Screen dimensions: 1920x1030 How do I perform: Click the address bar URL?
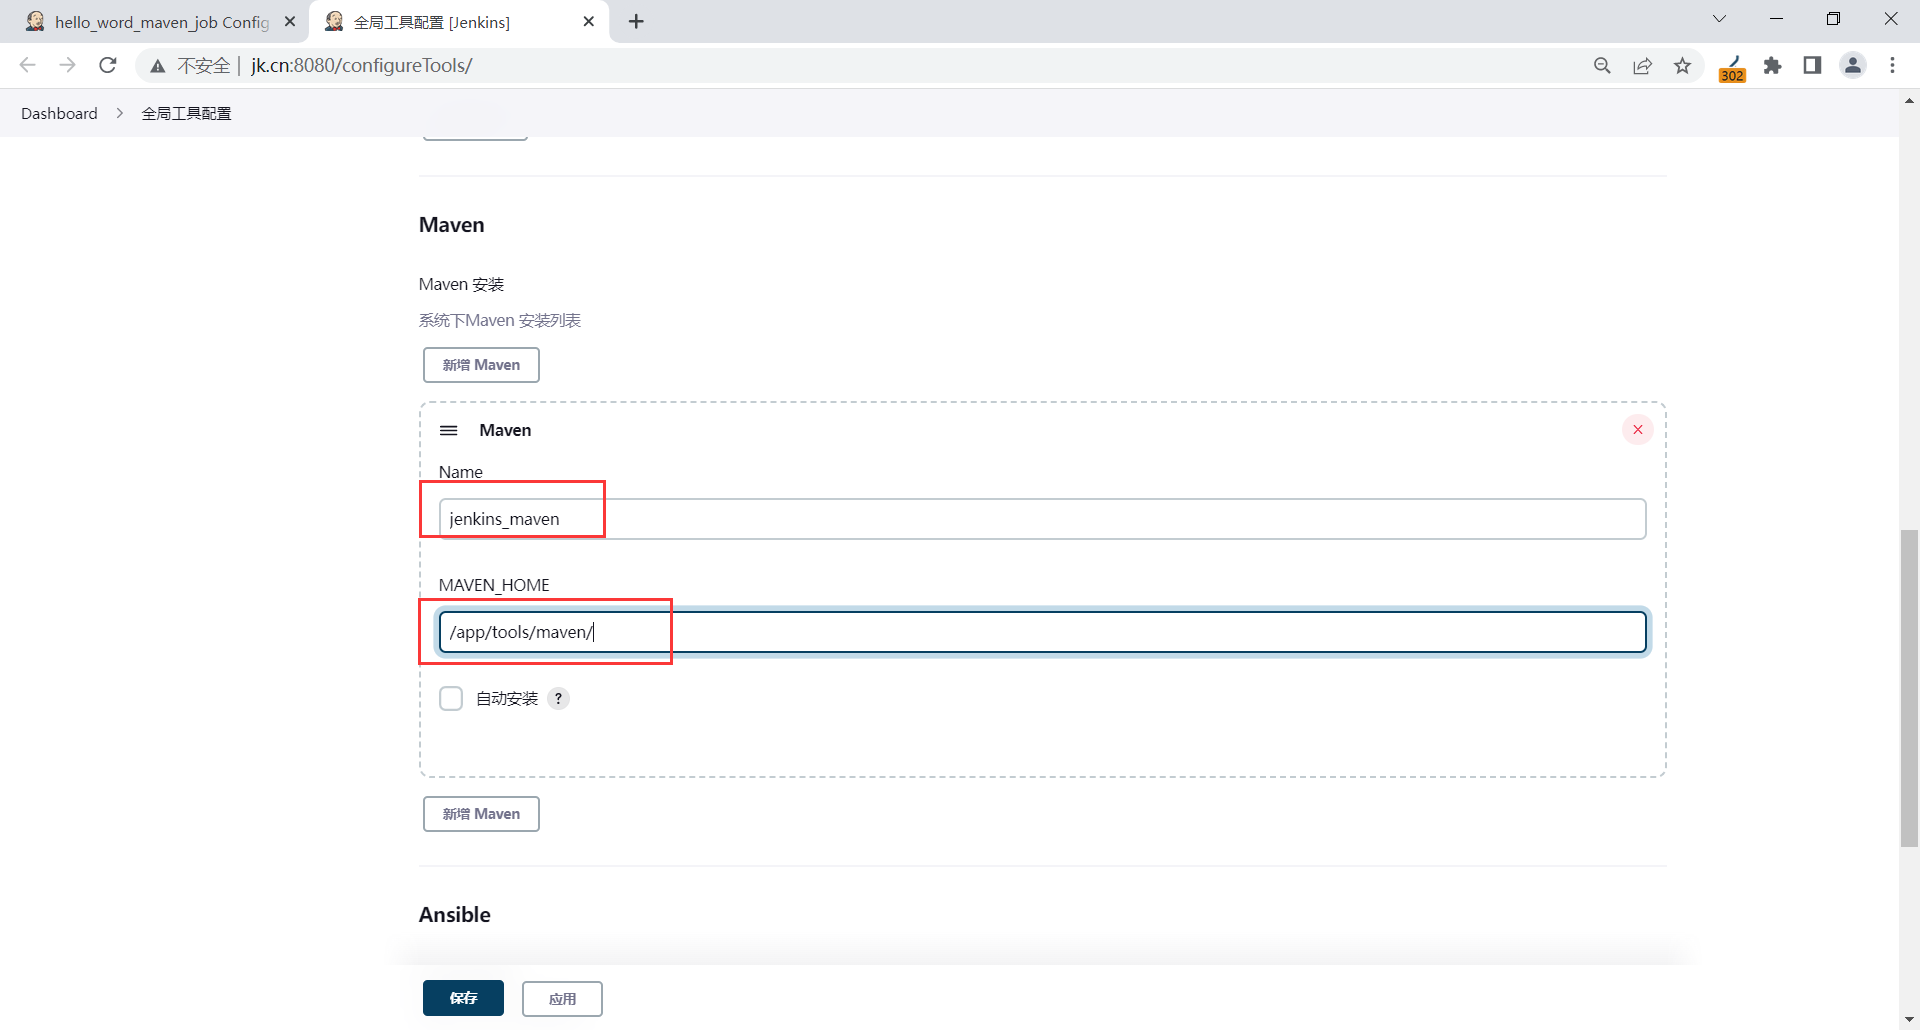[x=362, y=66]
